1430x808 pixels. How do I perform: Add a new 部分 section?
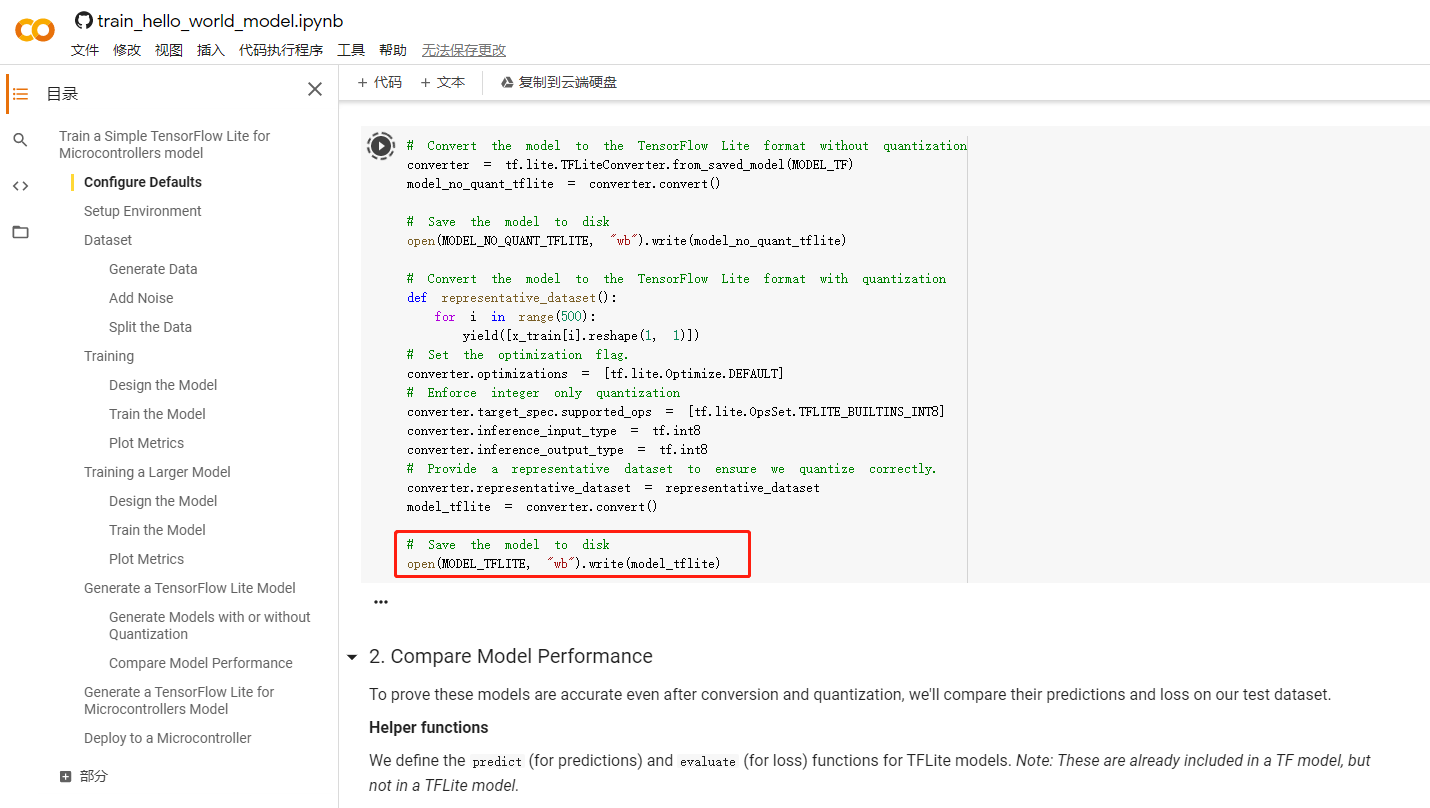click(84, 776)
